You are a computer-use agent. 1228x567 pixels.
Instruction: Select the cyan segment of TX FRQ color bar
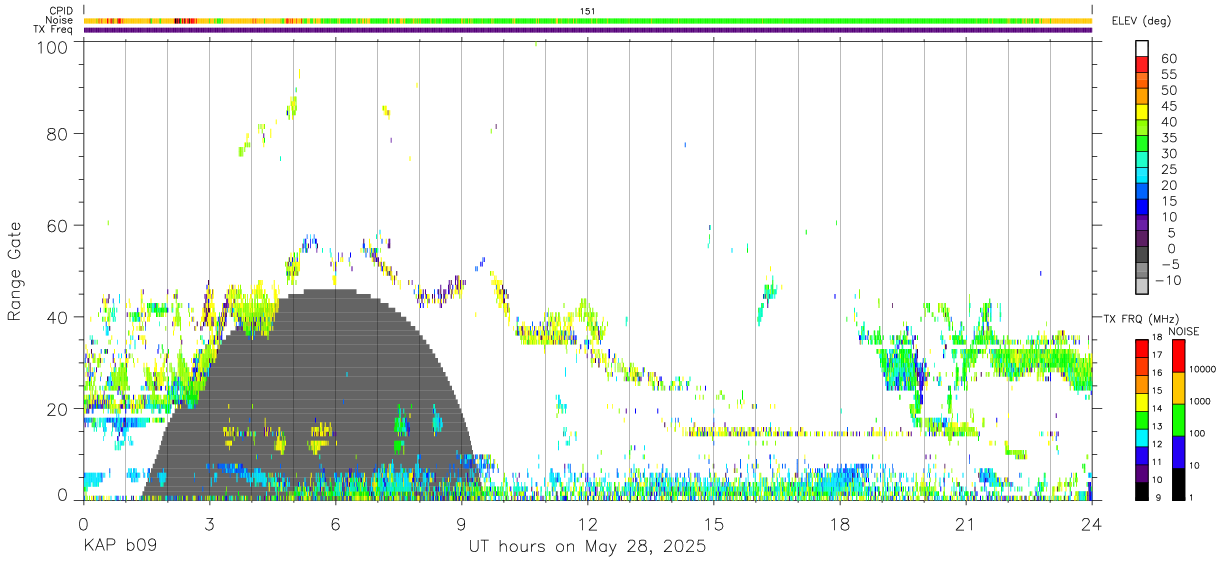point(1141,436)
